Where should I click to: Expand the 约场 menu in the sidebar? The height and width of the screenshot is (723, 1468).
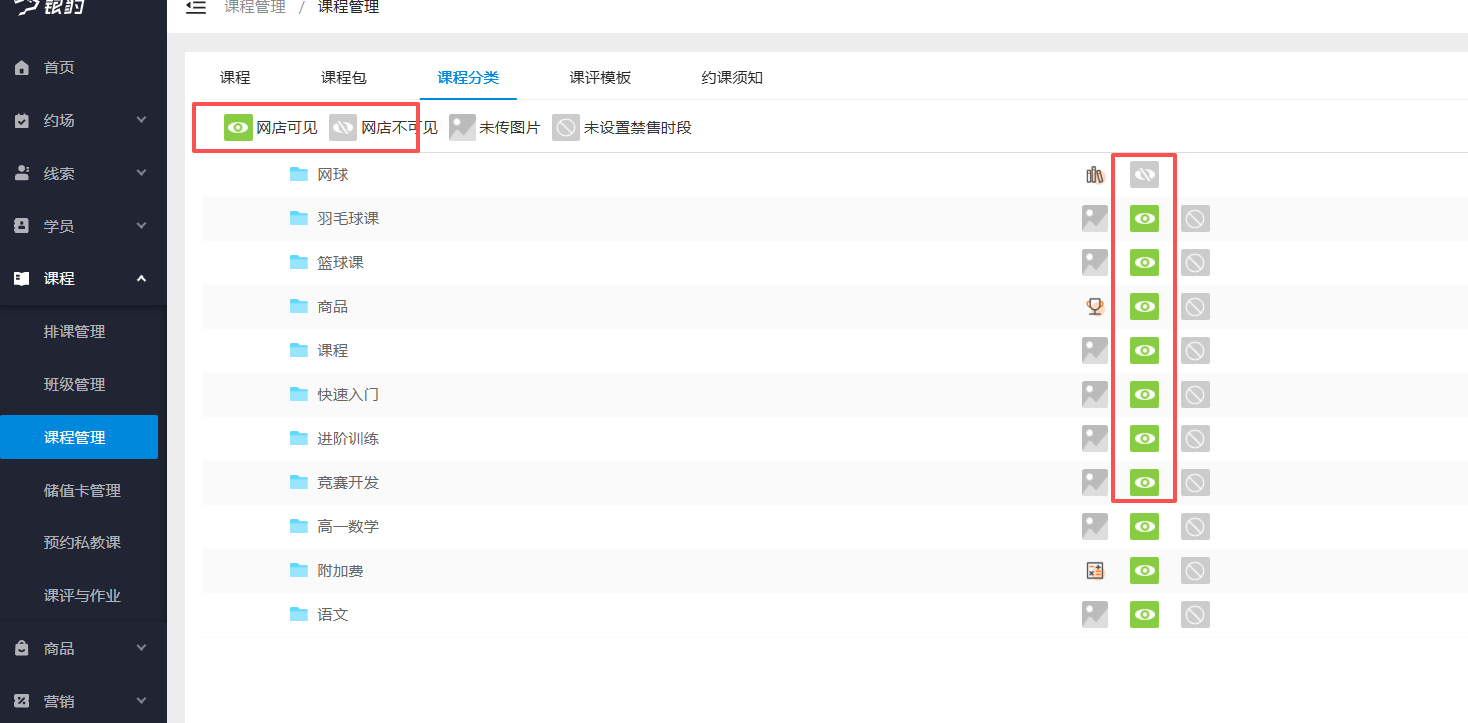pyautogui.click(x=83, y=120)
